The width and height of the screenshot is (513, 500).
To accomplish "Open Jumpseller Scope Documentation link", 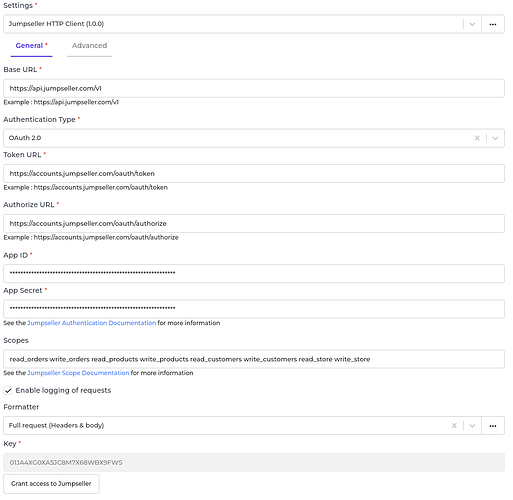I will [78, 373].
